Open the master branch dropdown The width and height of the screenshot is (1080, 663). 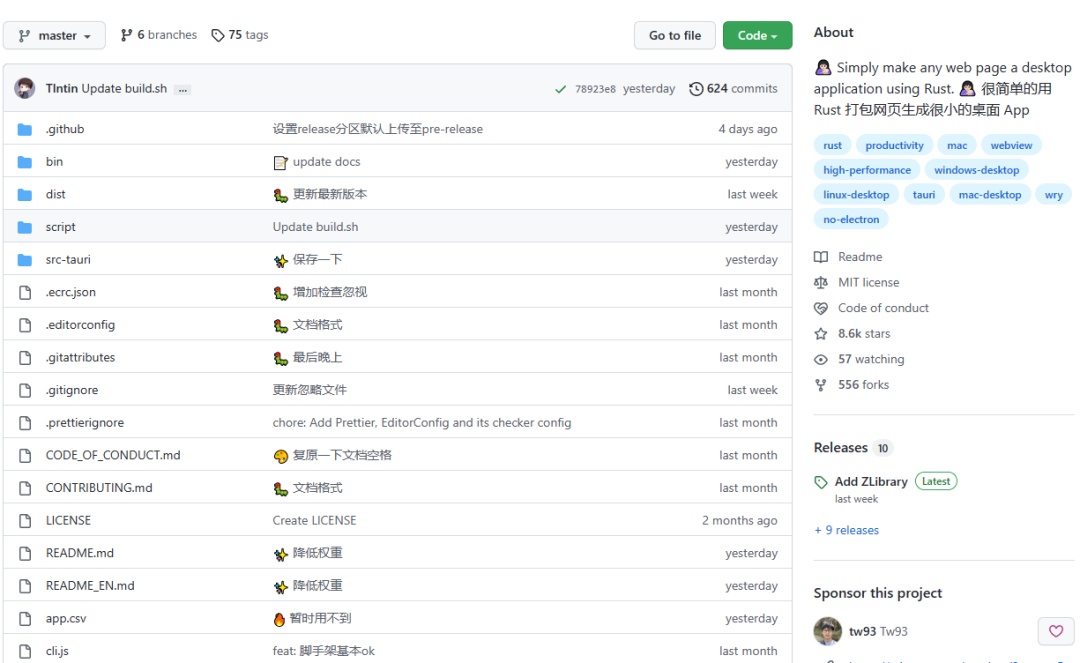click(x=54, y=34)
